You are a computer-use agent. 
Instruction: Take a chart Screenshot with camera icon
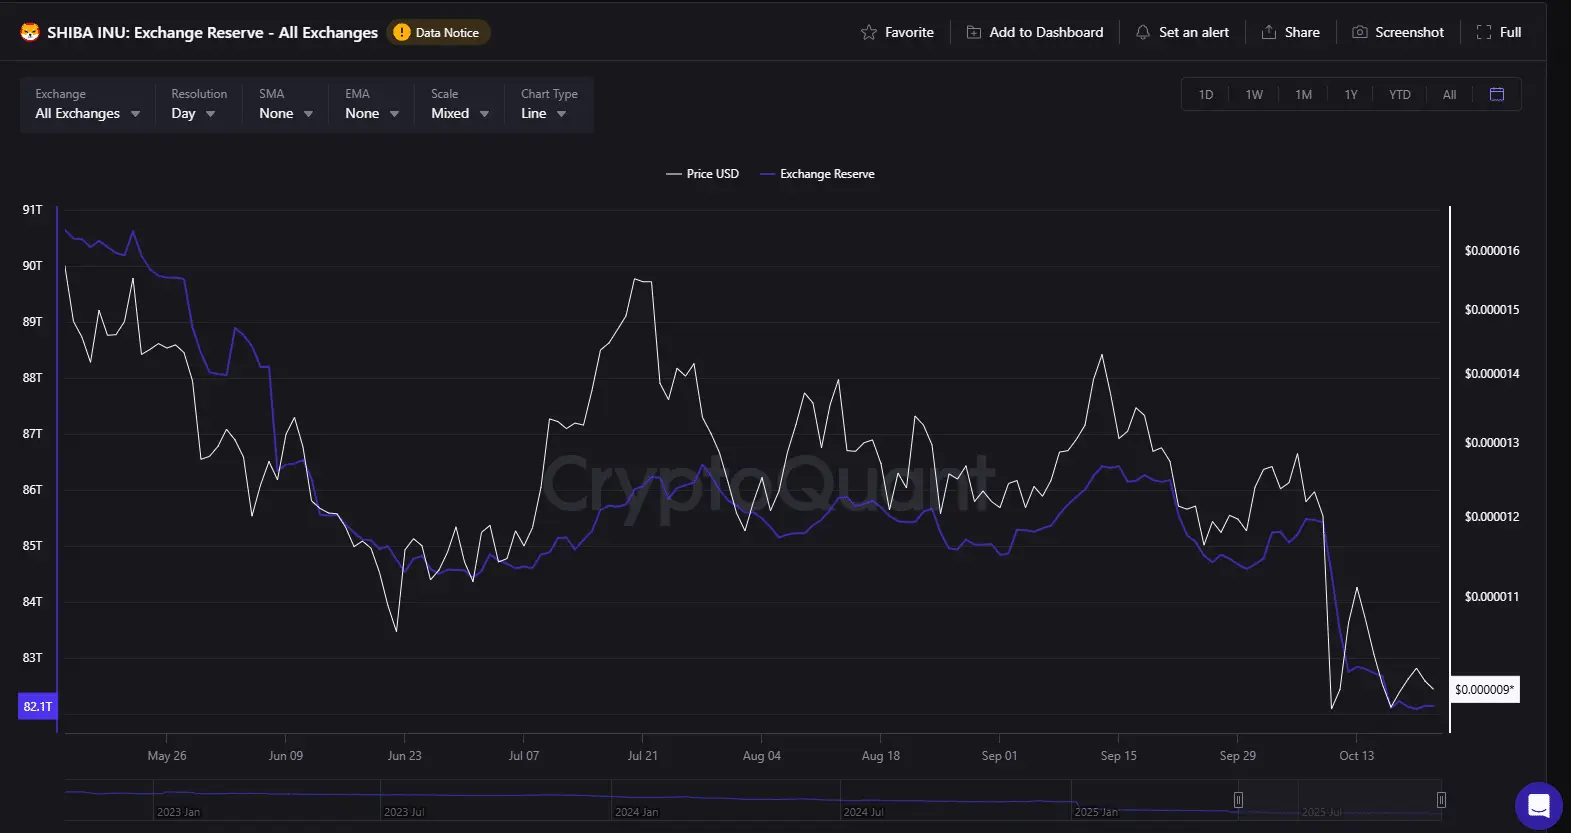[x=1359, y=33]
